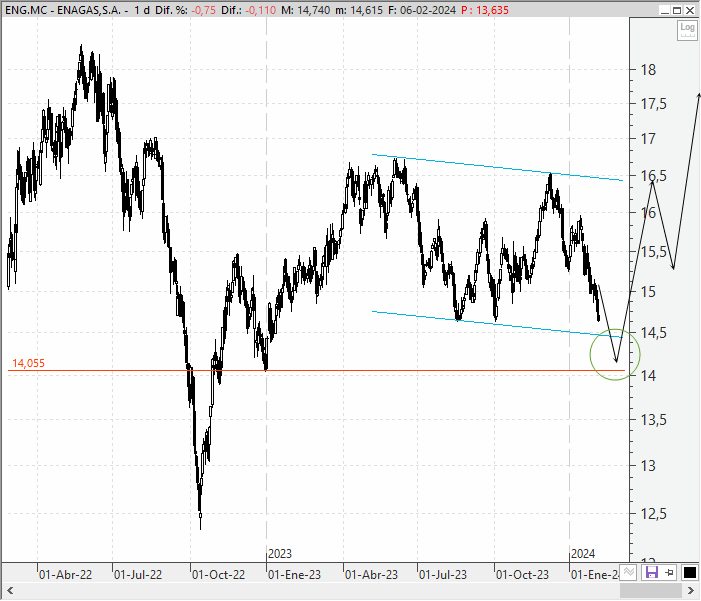Click the 14,055 support level label

28,363
